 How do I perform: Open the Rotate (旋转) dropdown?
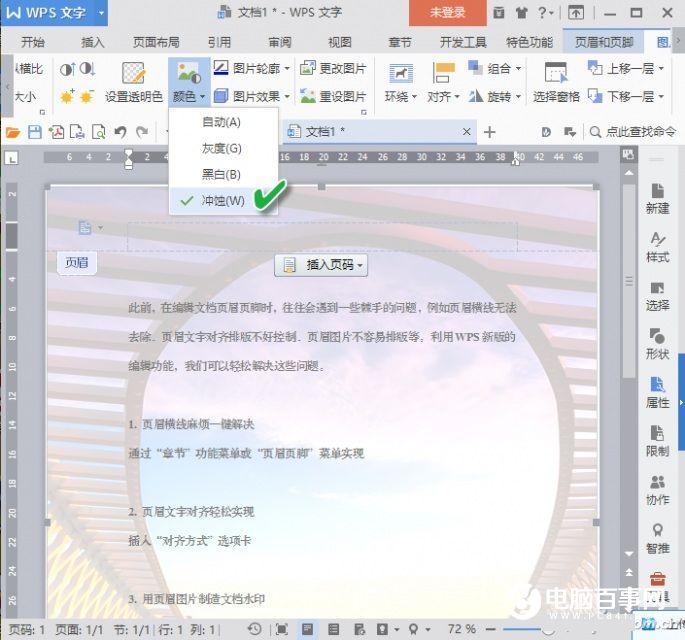pos(494,96)
